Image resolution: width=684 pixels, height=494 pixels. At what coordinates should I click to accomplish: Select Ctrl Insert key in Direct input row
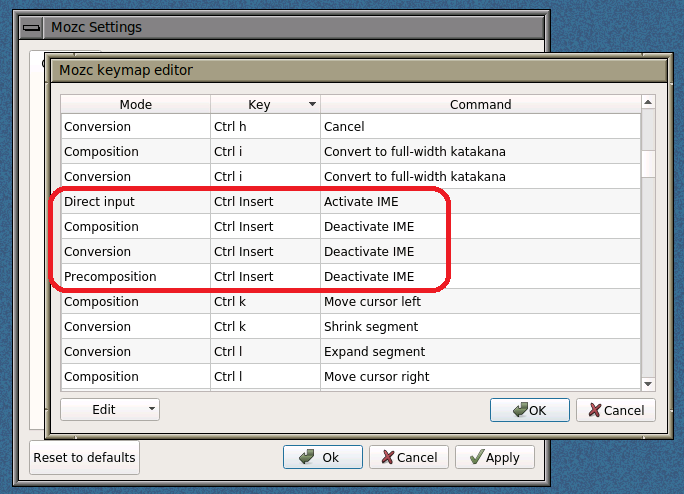[265, 202]
